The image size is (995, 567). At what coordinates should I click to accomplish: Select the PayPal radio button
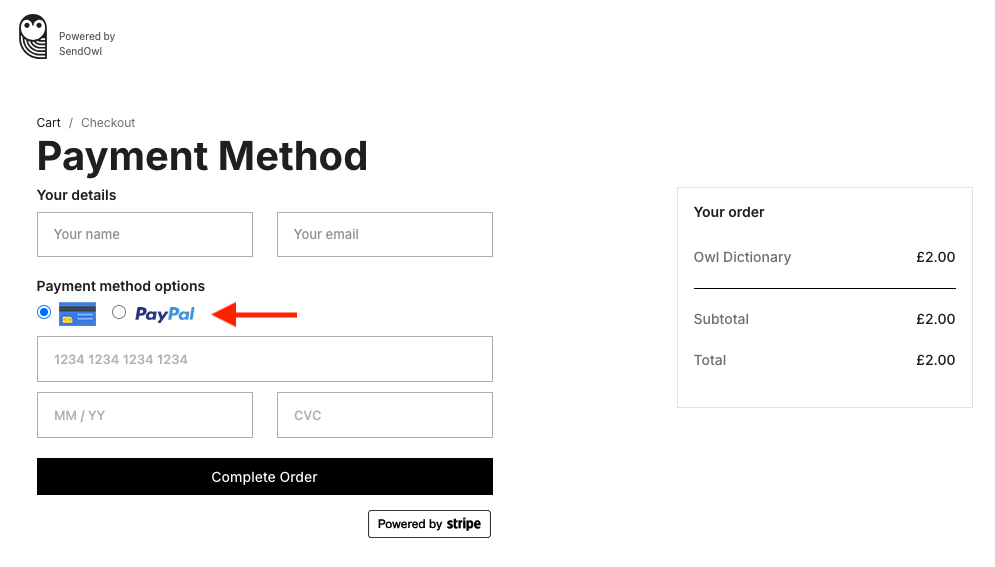119,312
